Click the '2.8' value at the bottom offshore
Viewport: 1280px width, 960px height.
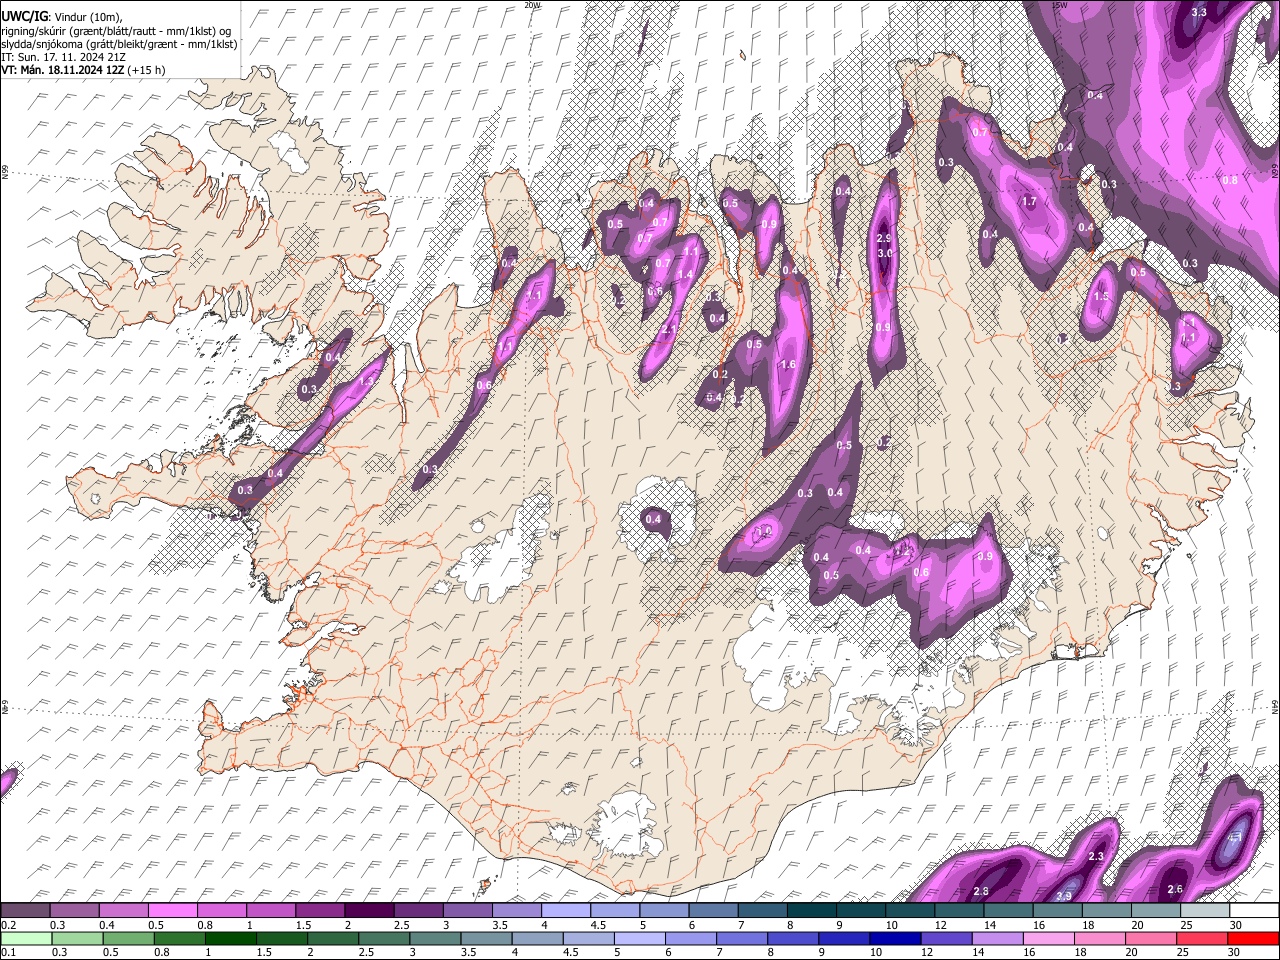coord(980,891)
